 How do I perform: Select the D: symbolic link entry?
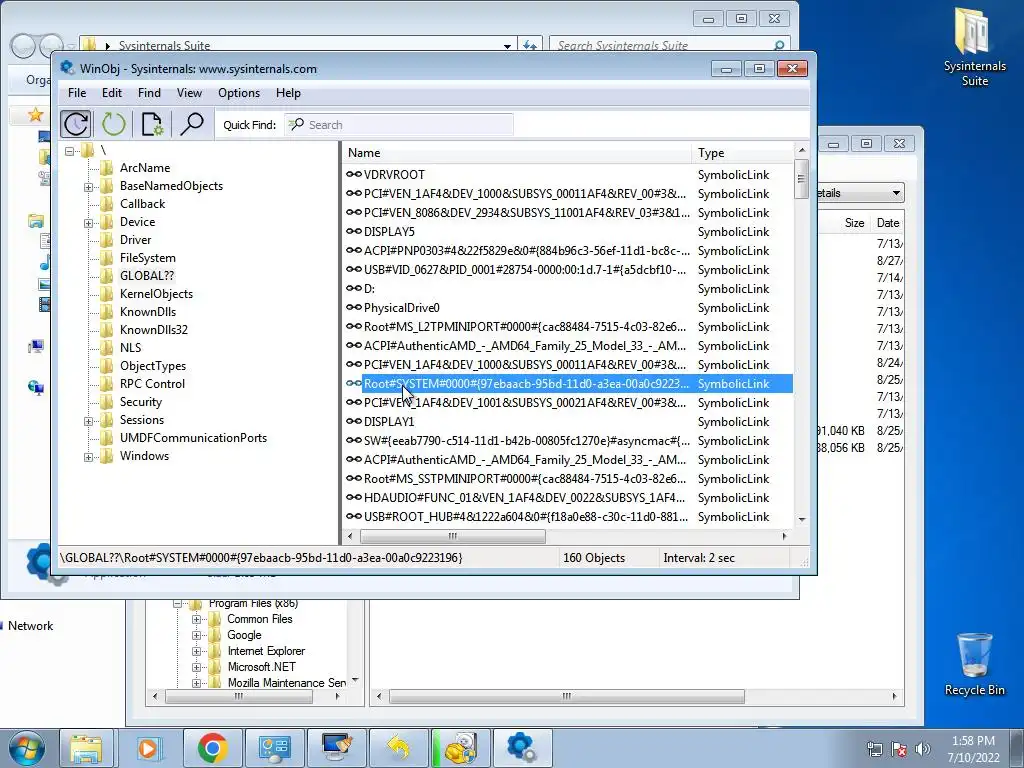point(568,289)
